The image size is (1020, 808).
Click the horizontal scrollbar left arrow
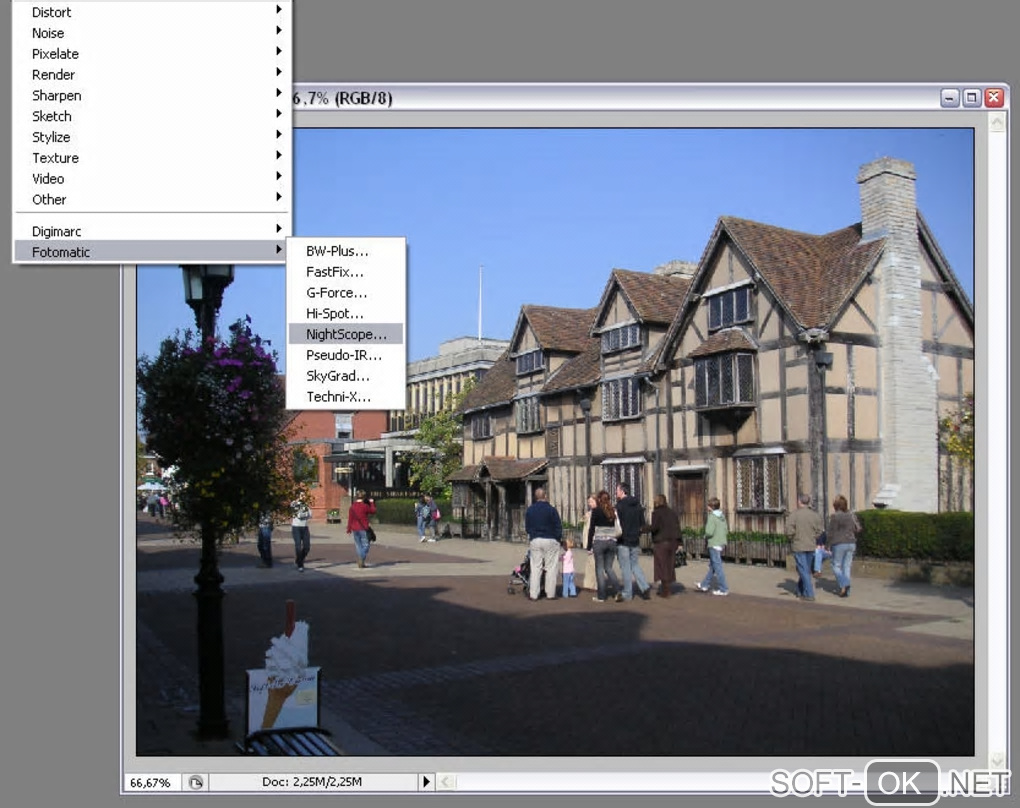click(x=446, y=781)
